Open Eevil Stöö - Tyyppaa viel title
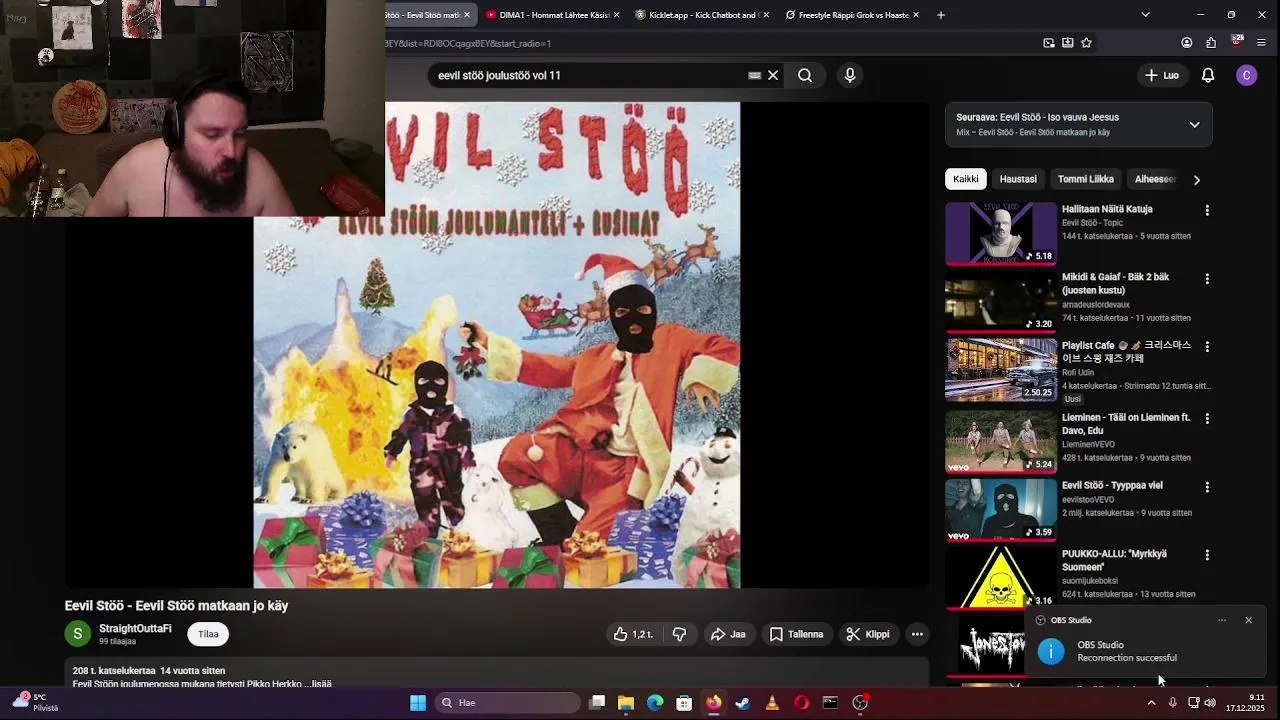The width and height of the screenshot is (1280, 720). 1112,485
